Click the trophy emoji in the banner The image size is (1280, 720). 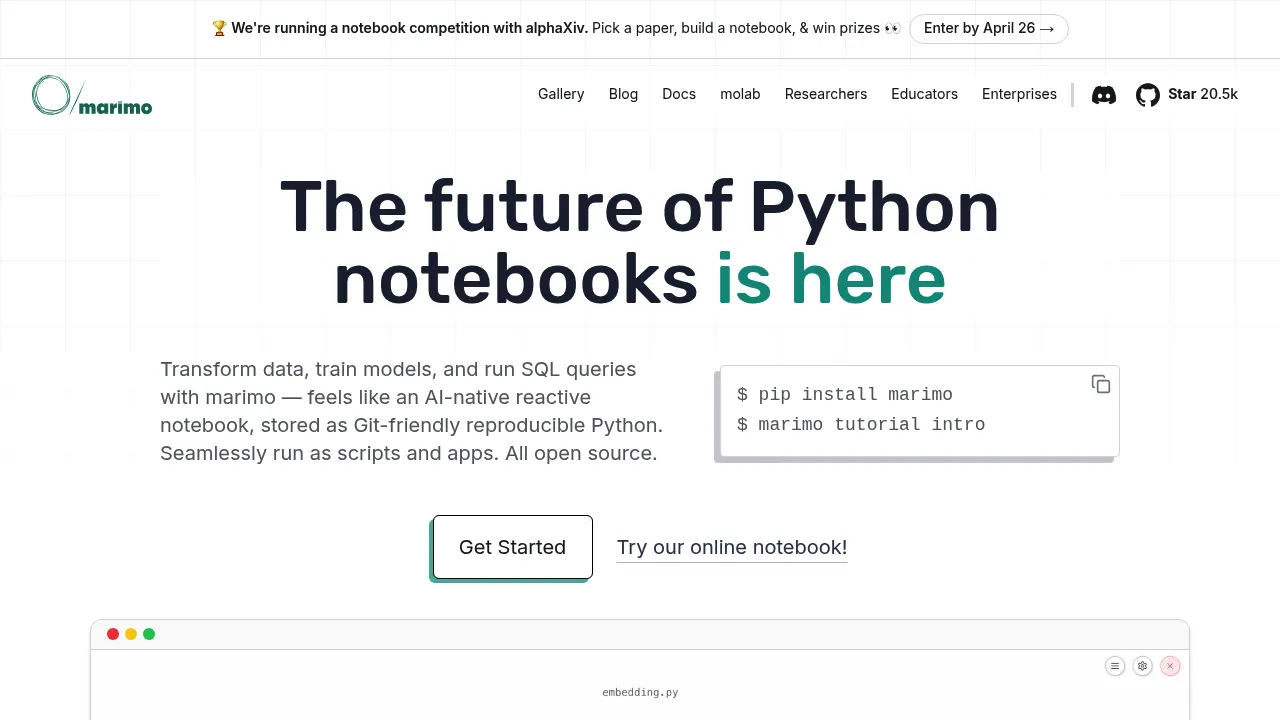tap(220, 28)
